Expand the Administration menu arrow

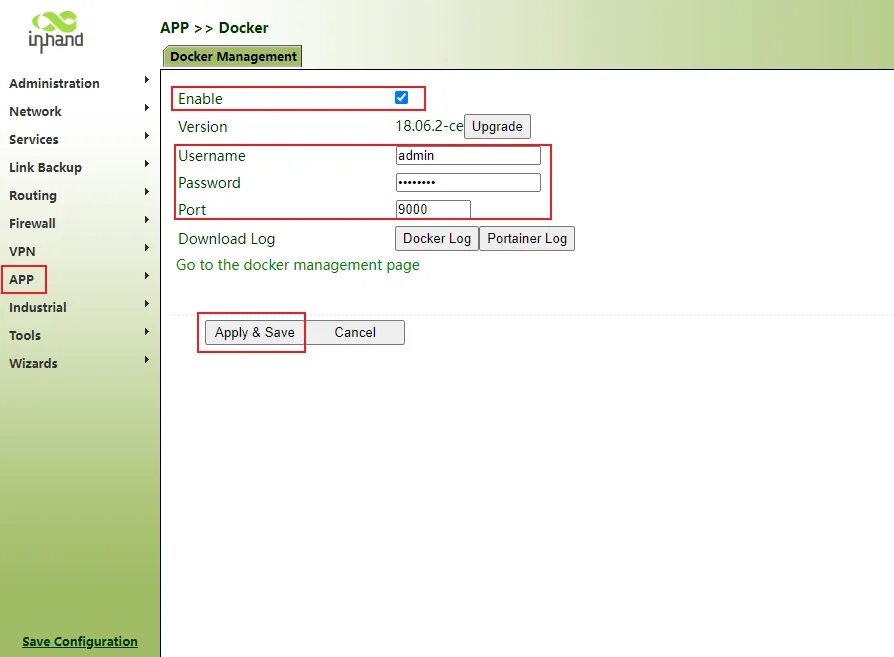[x=147, y=80]
